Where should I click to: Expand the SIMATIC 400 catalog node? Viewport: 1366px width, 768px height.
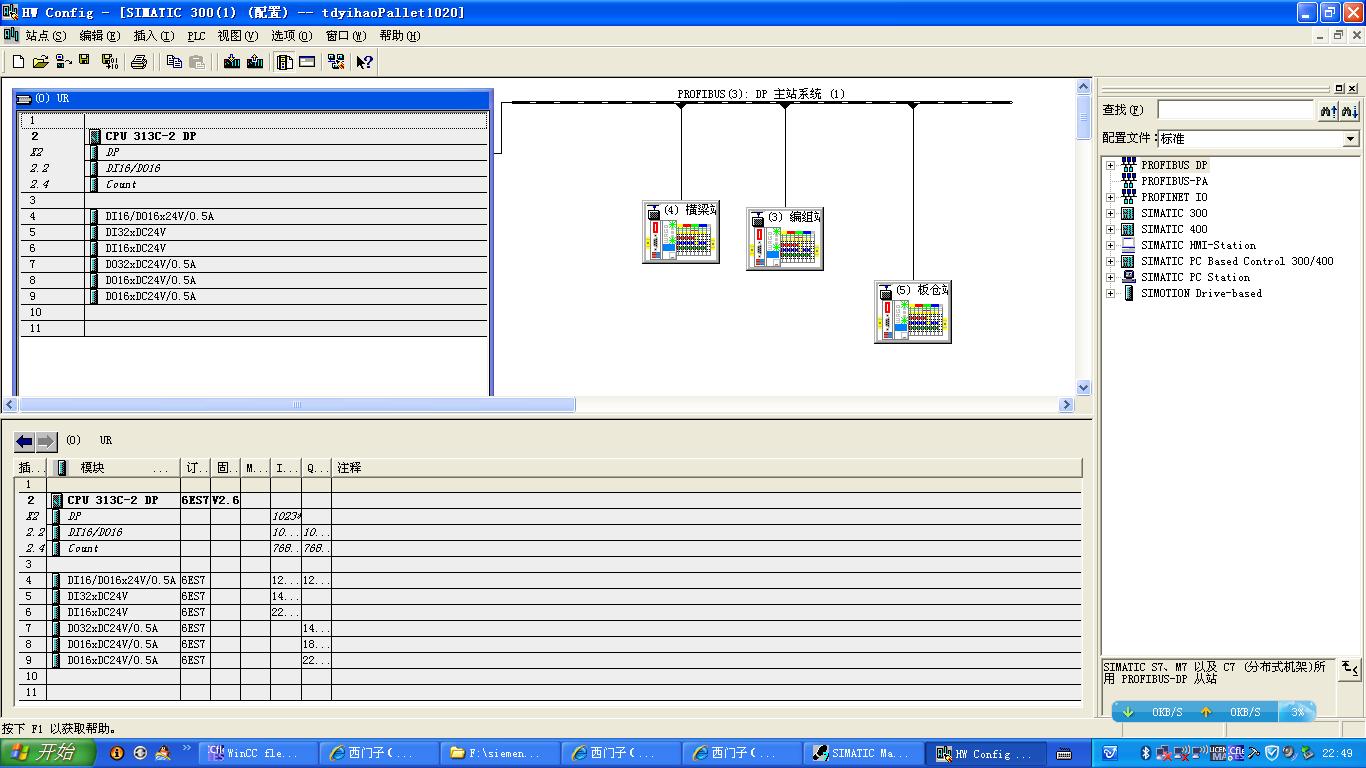tap(1110, 229)
